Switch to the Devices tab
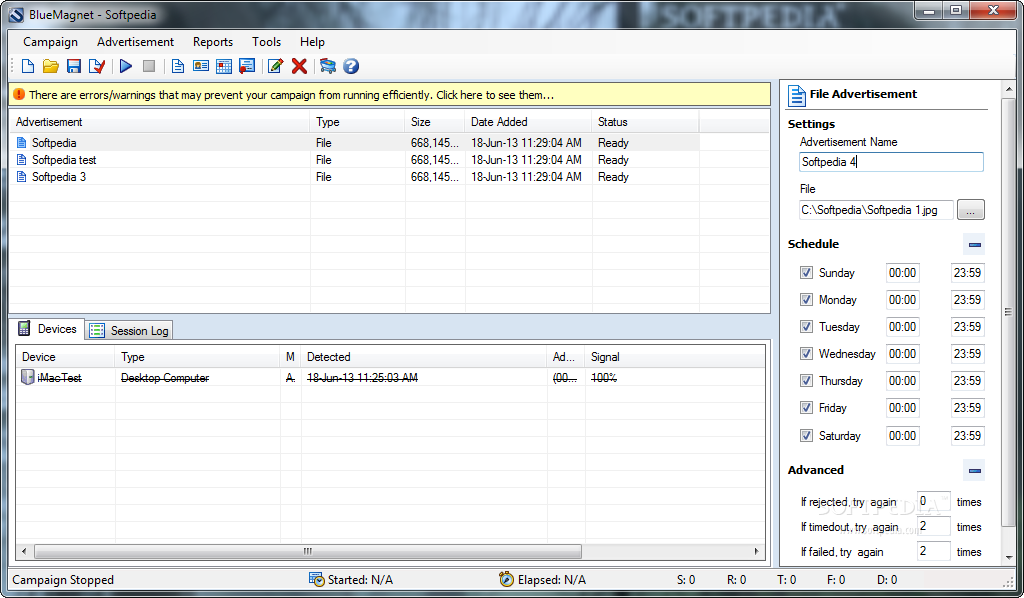Screen dimensions: 1024x598 (x=47, y=329)
